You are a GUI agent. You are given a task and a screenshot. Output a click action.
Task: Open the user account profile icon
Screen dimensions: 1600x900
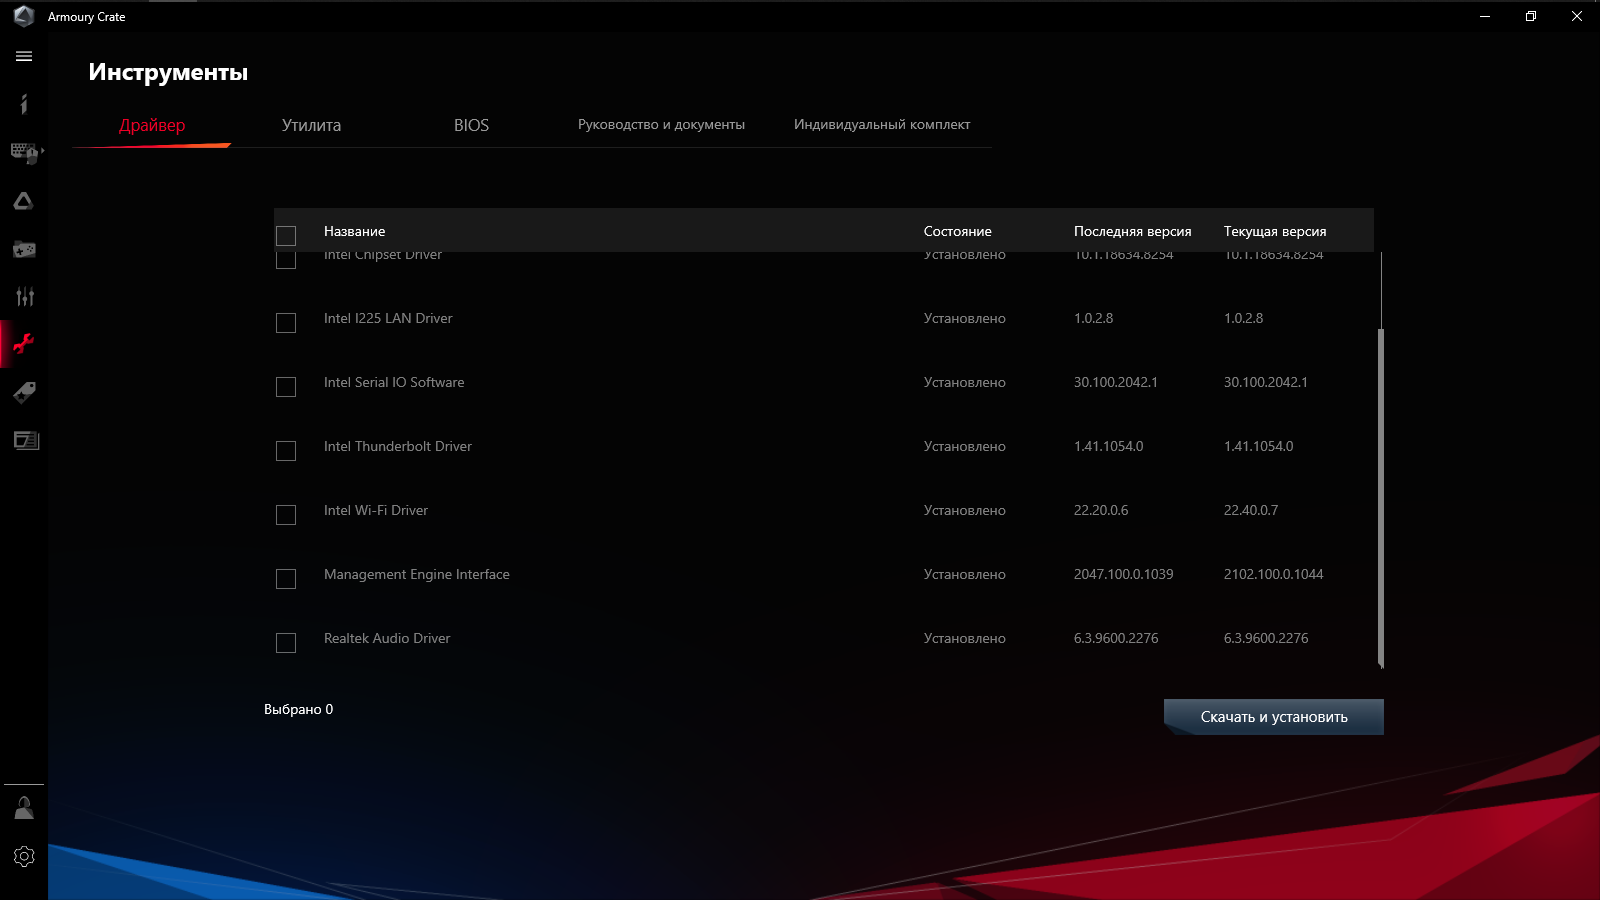[23, 807]
